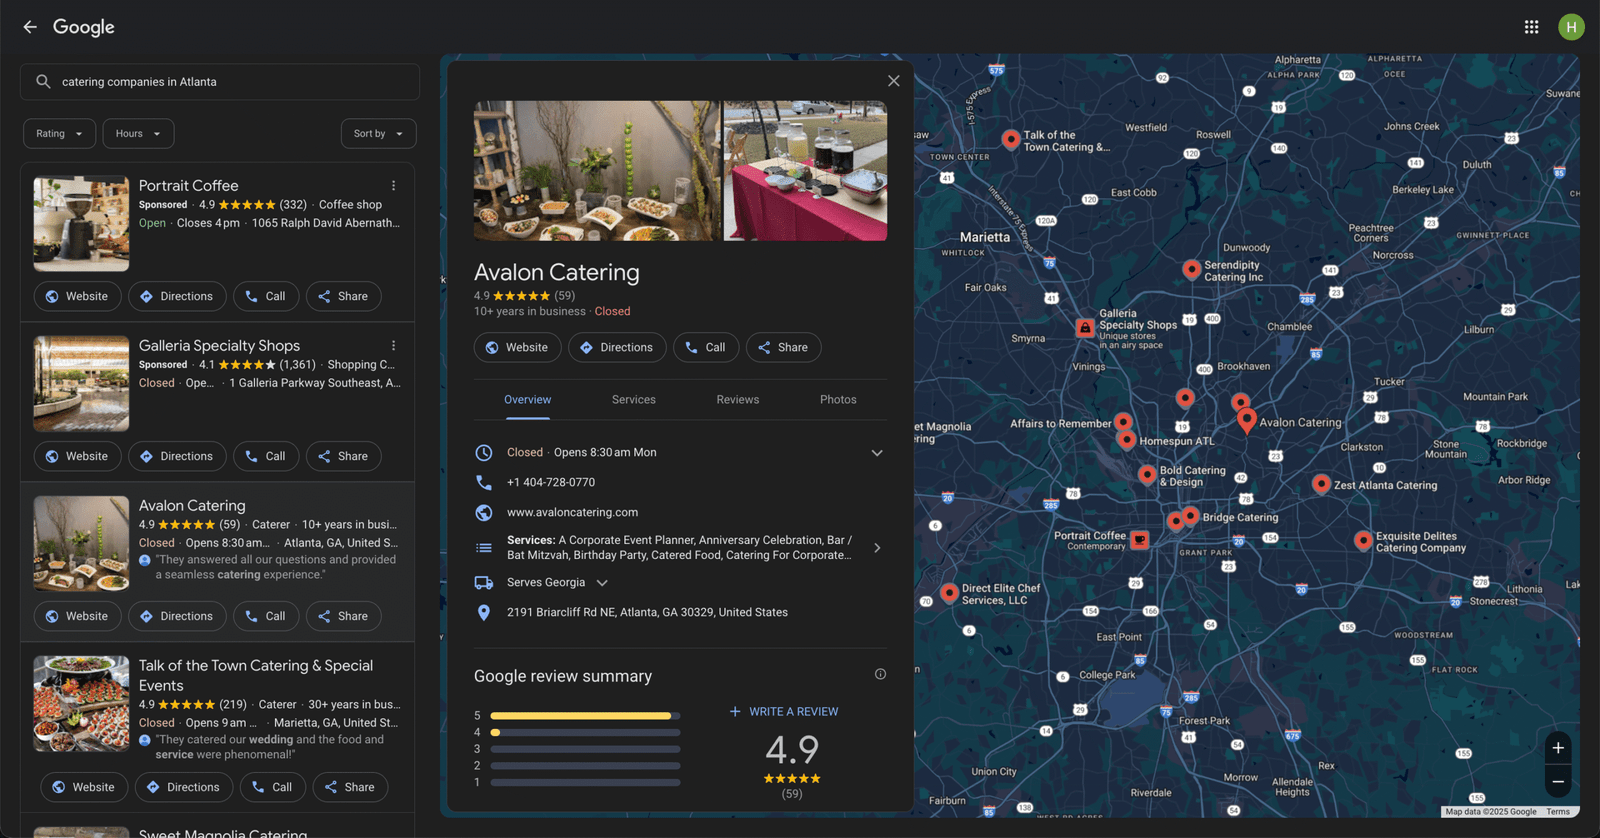The height and width of the screenshot is (838, 1600).
Task: Click the Homespun ATL map pin
Action: pyautogui.click(x=1127, y=439)
